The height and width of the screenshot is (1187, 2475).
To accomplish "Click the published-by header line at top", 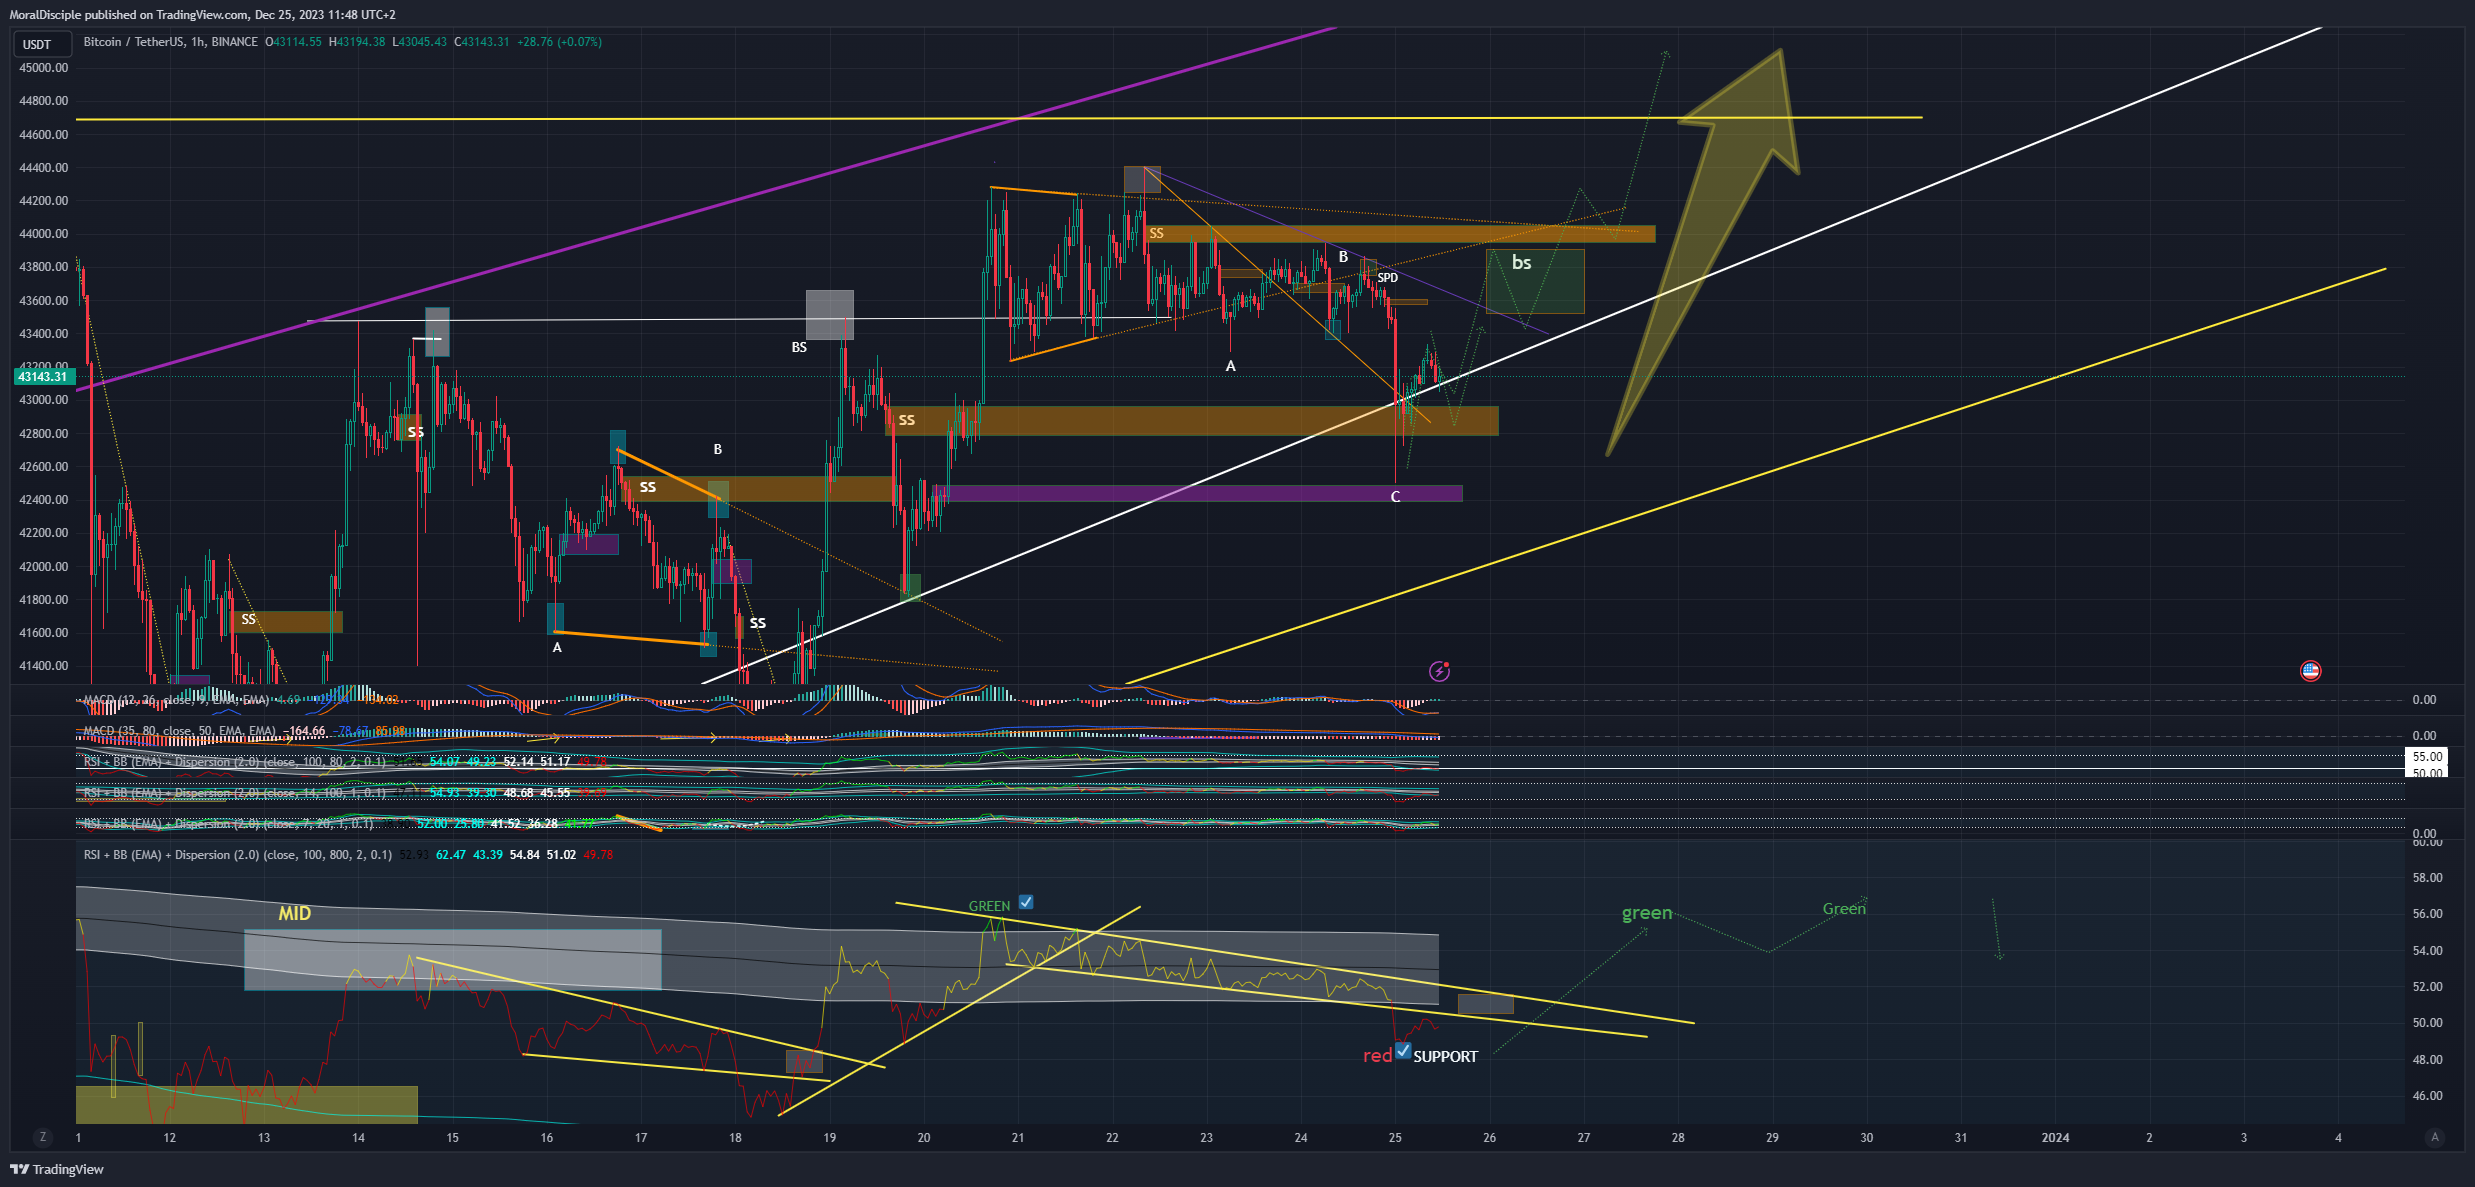I will click(202, 15).
